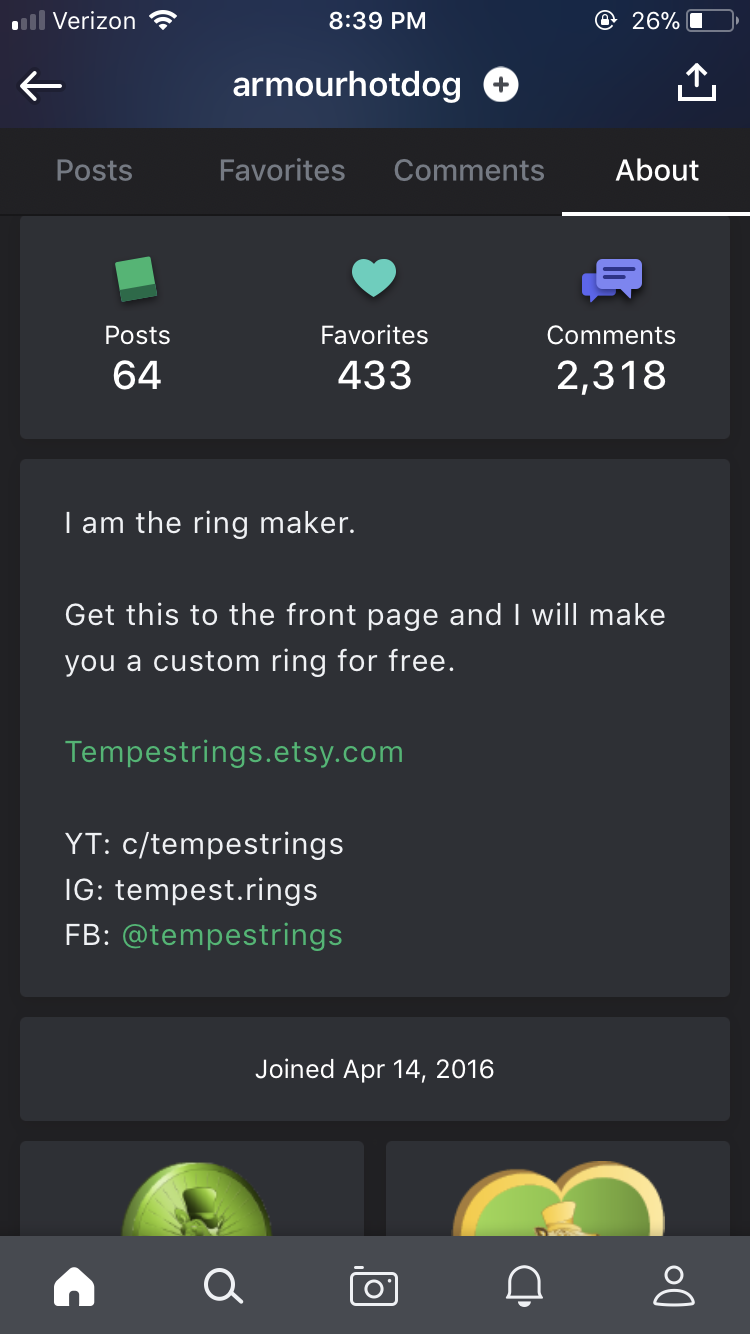Viewport: 750px width, 1334px height.
Task: Tap the teal Favorites heart icon
Action: (x=374, y=278)
